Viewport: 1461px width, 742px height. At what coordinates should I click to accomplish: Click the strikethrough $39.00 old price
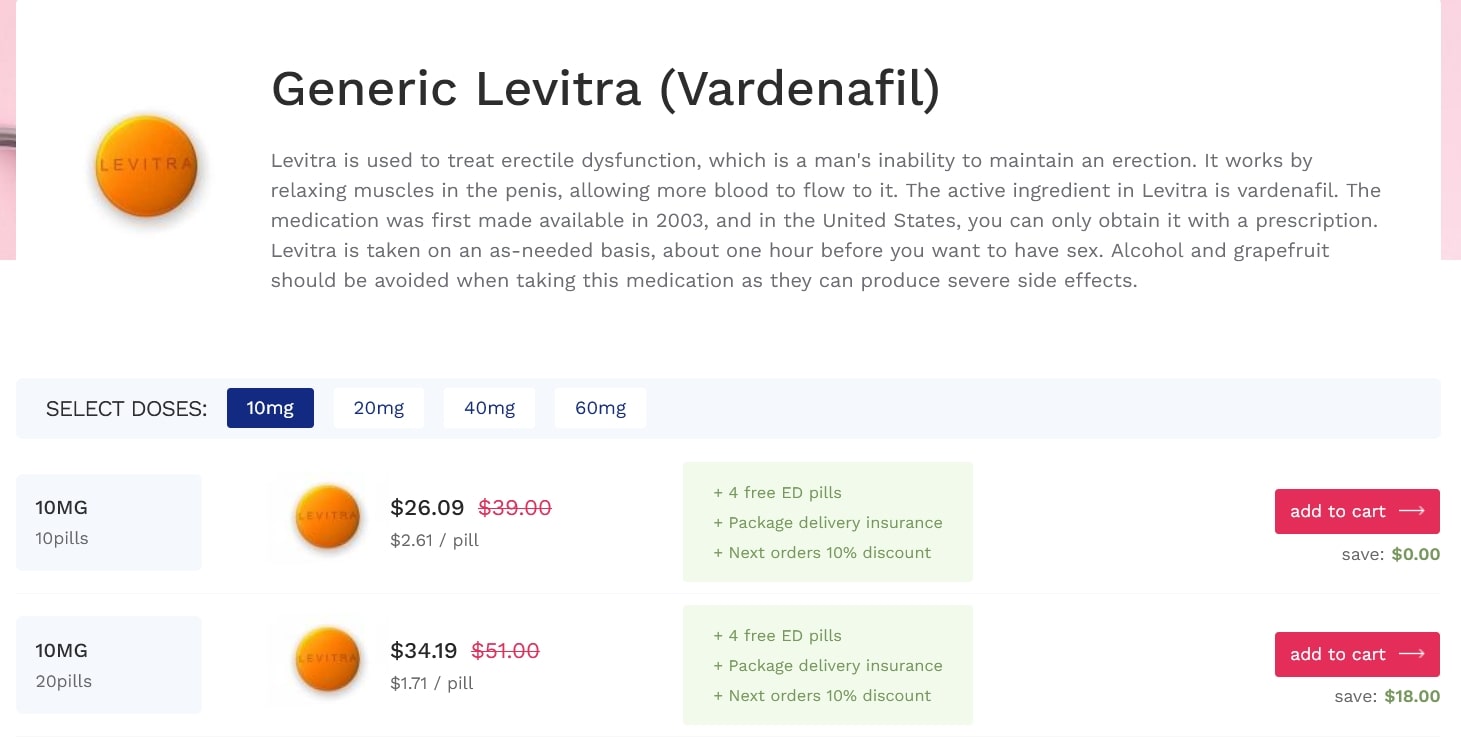[515, 508]
